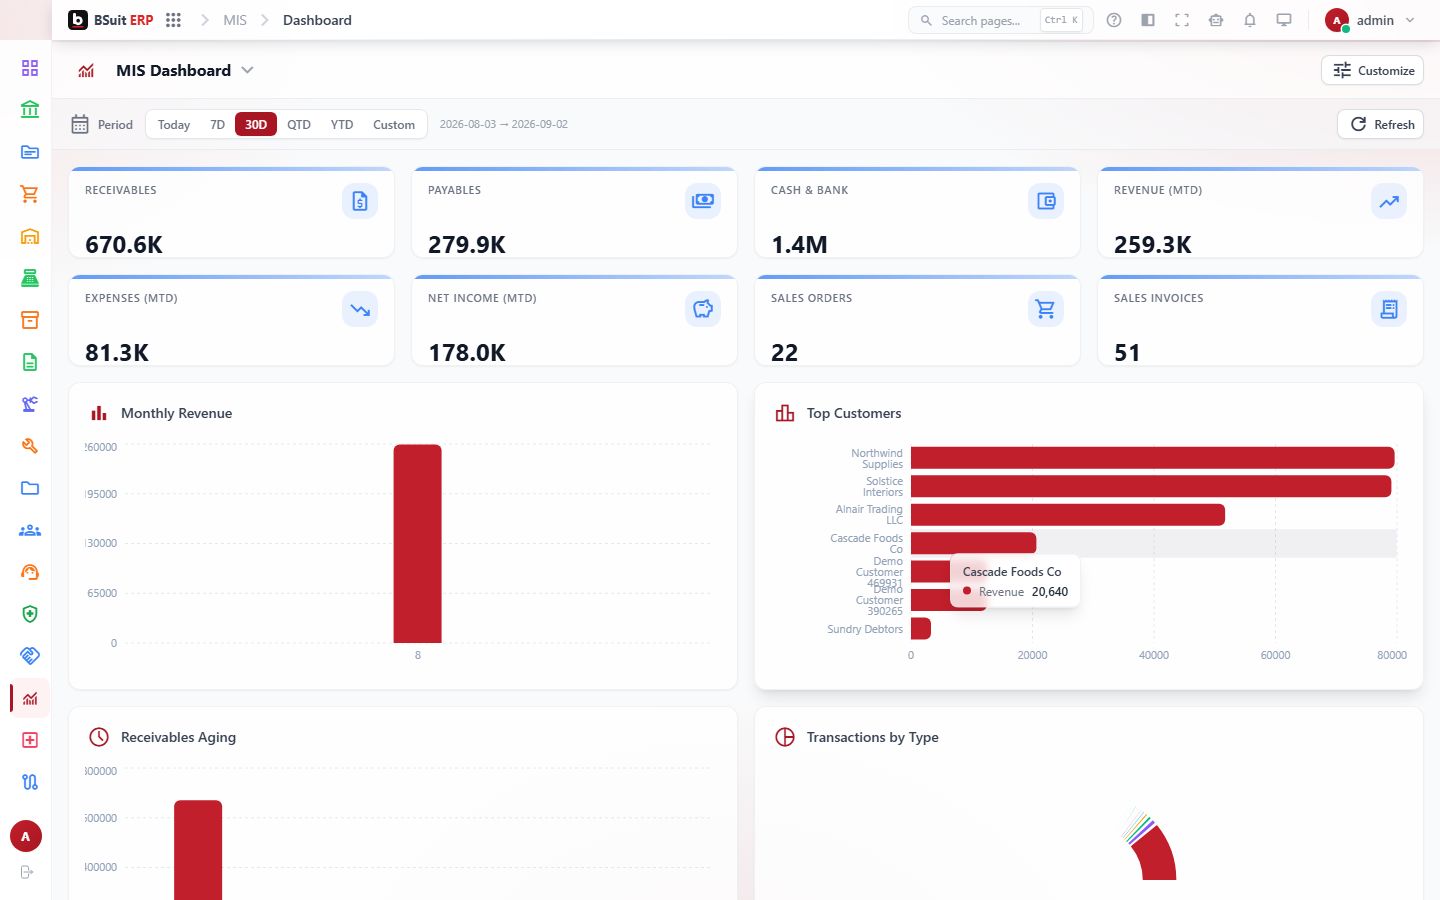Focus the Search pages input
1440x900 pixels.
point(1000,20)
